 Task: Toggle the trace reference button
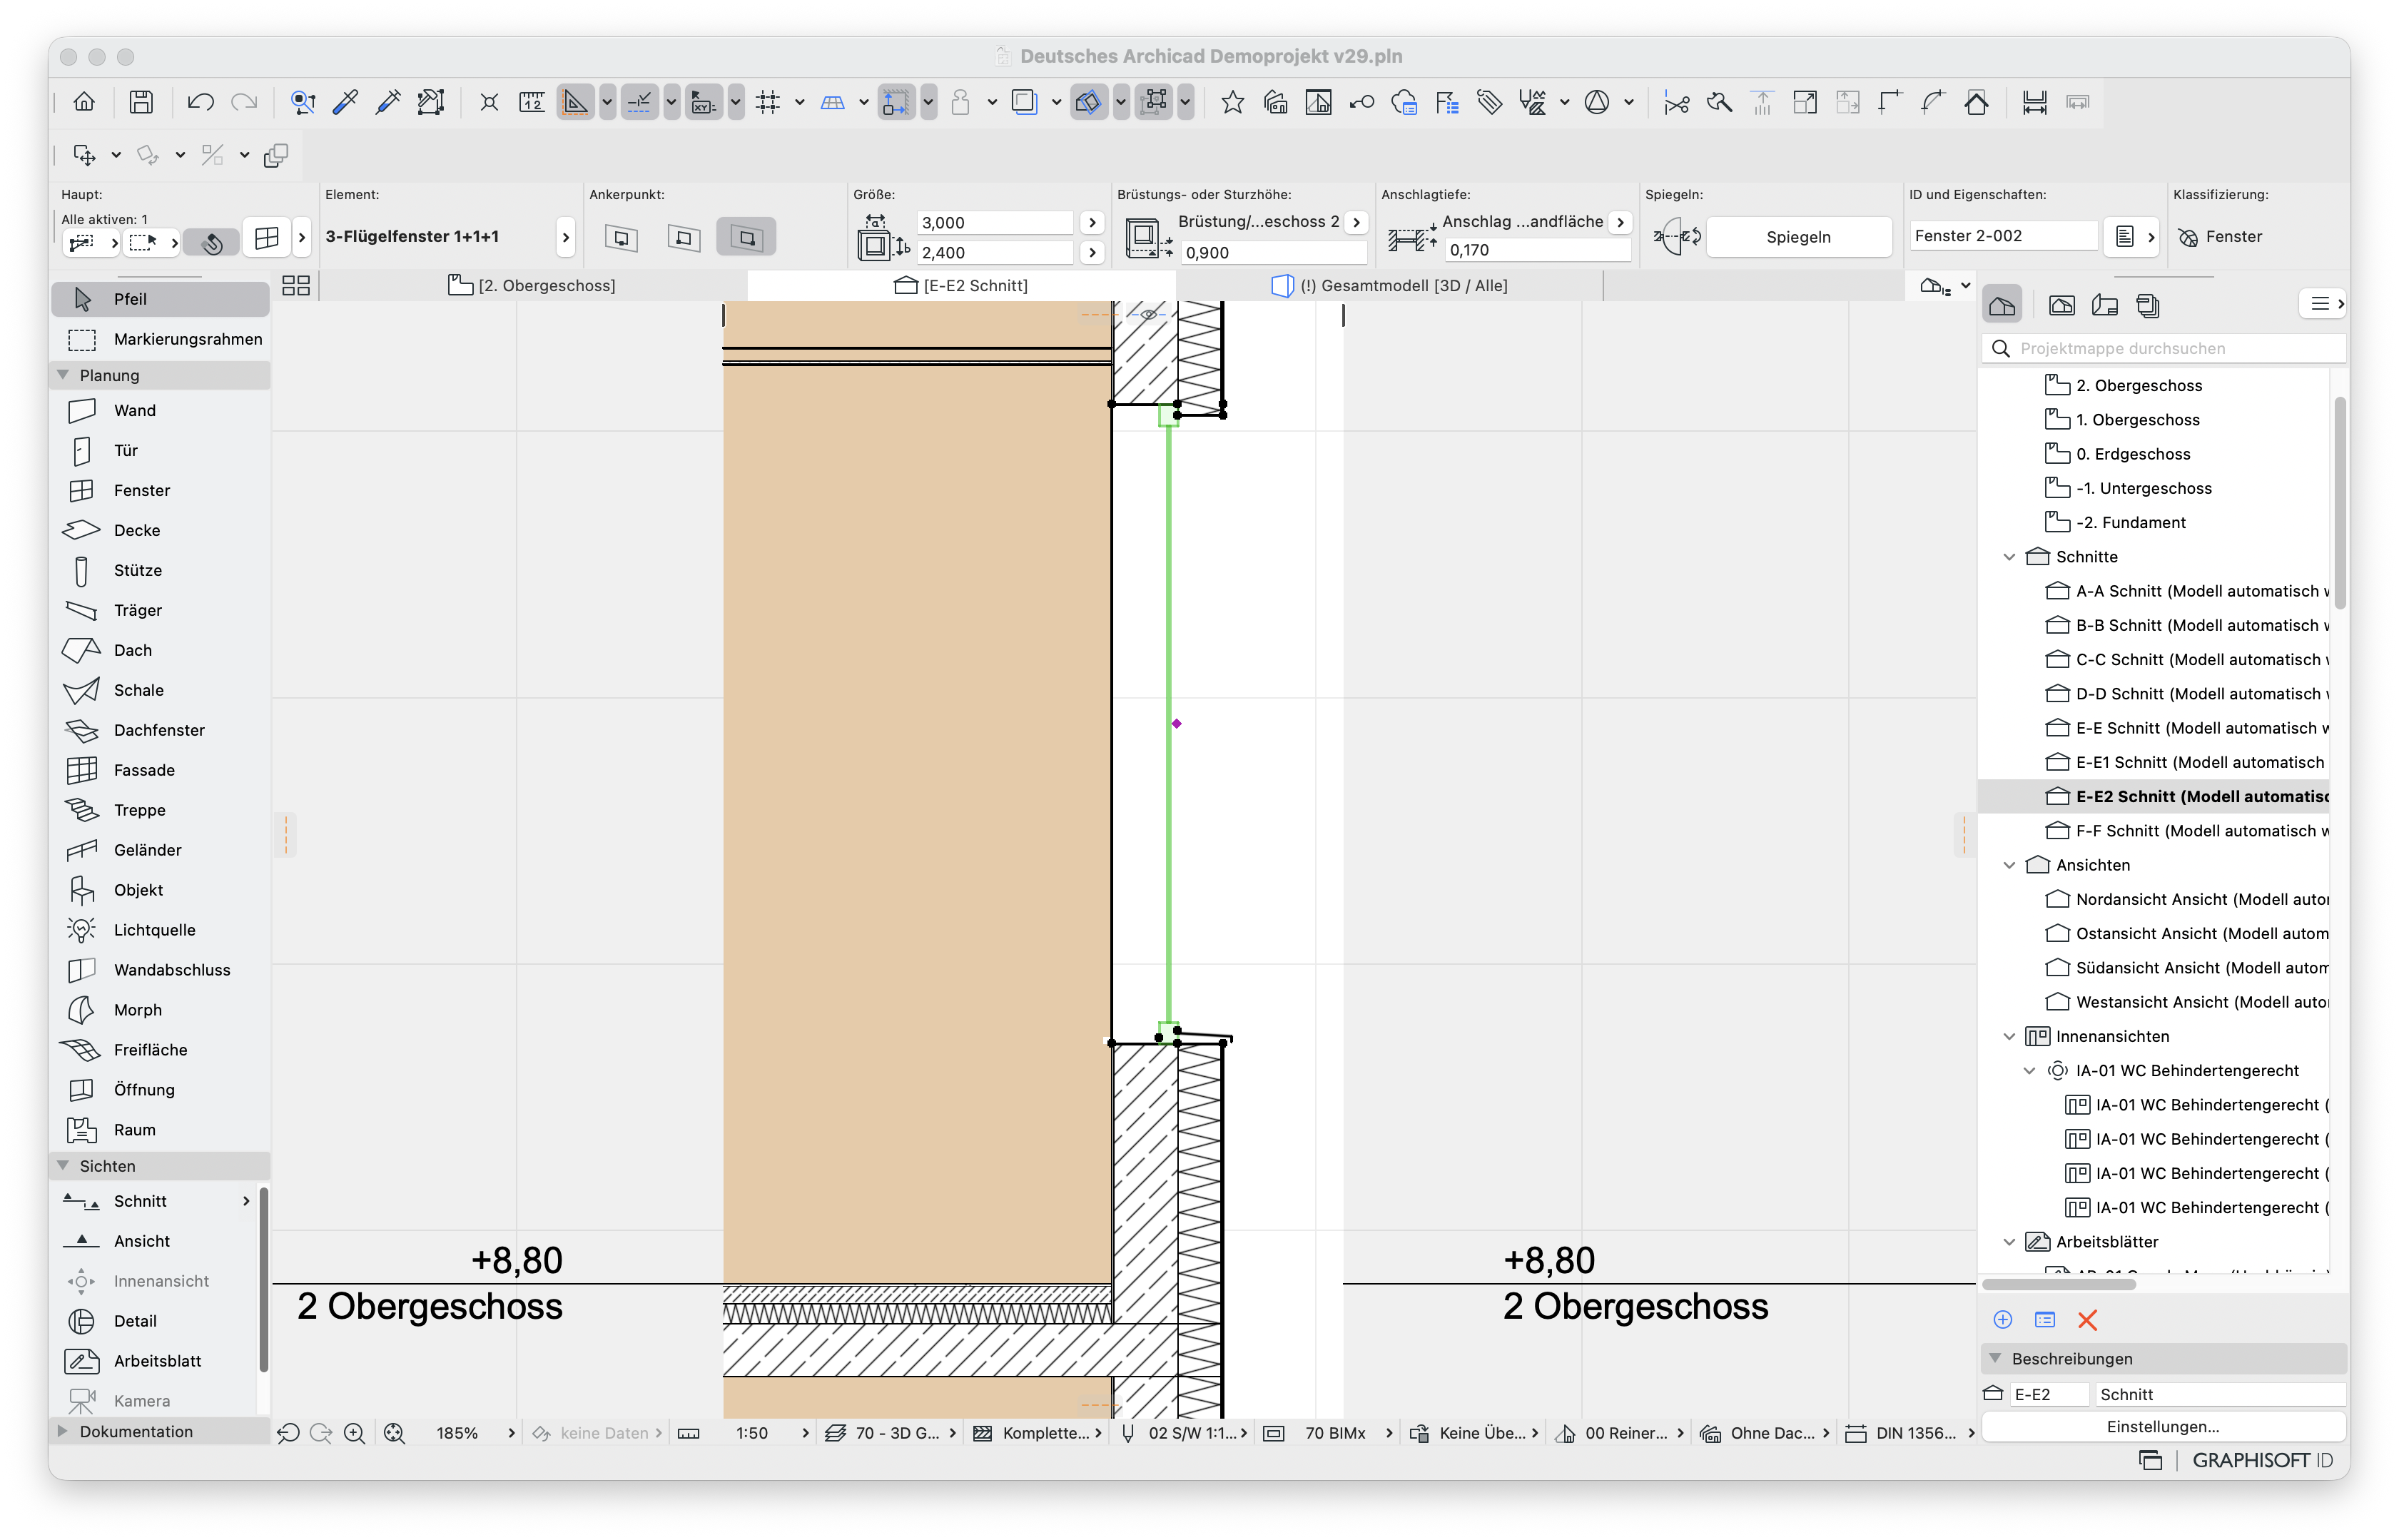point(1024,102)
